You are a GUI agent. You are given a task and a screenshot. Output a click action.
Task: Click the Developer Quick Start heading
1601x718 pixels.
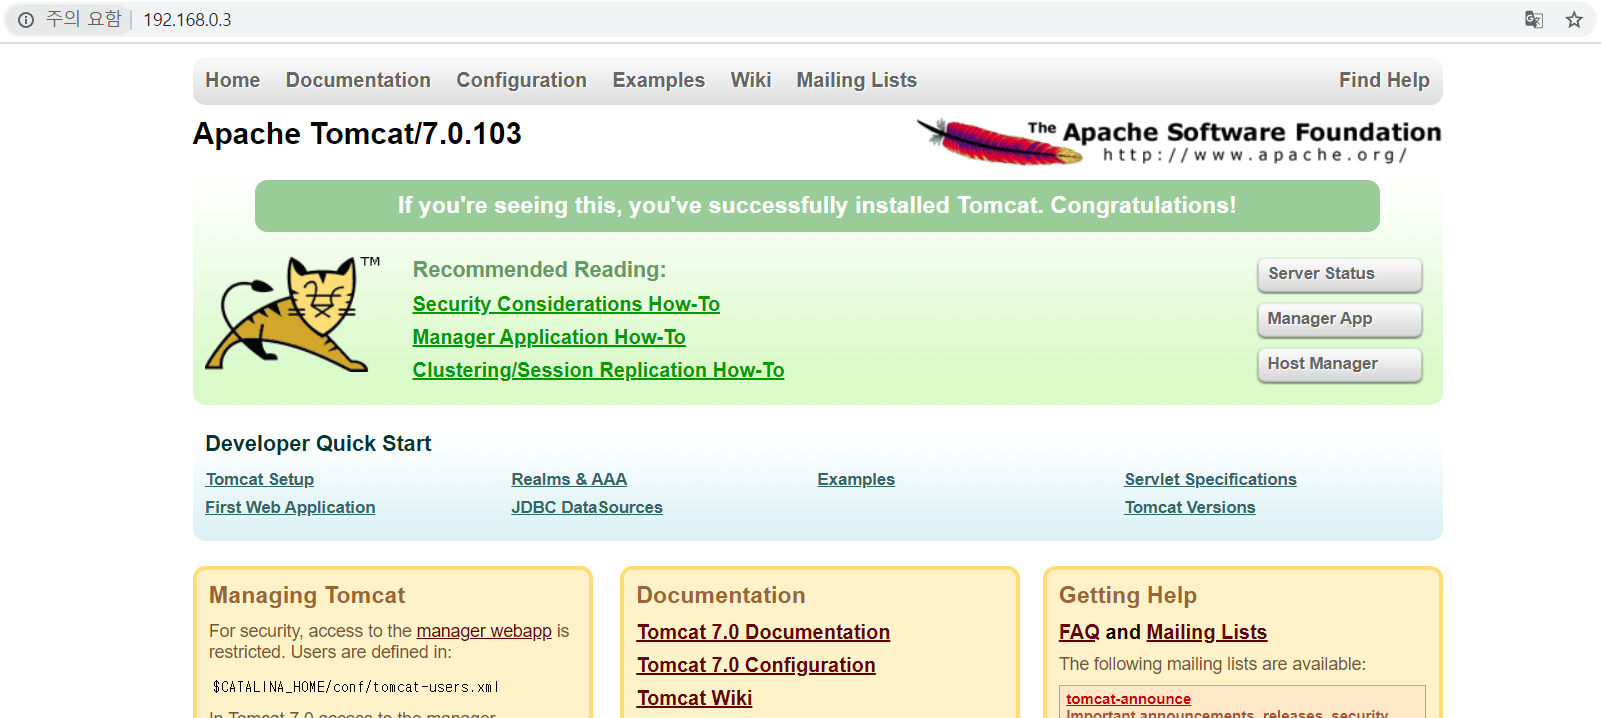point(318,444)
